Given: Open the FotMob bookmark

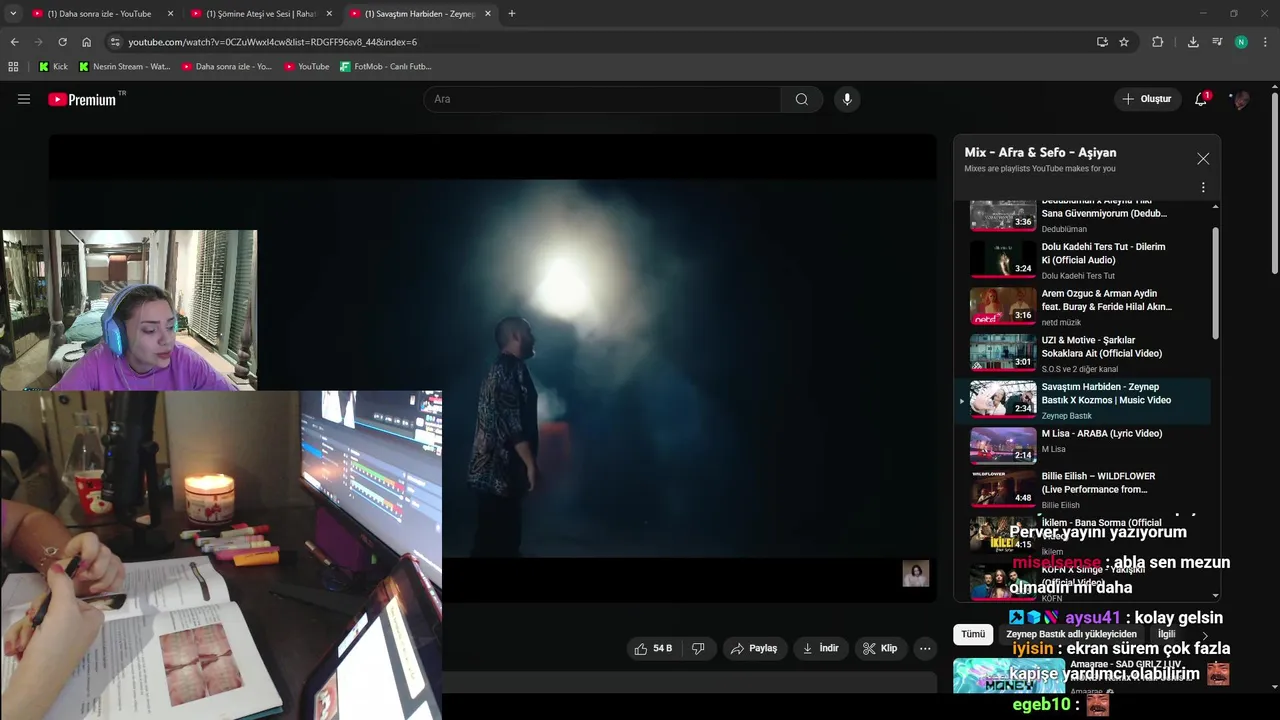Looking at the screenshot, I should click(x=385, y=66).
